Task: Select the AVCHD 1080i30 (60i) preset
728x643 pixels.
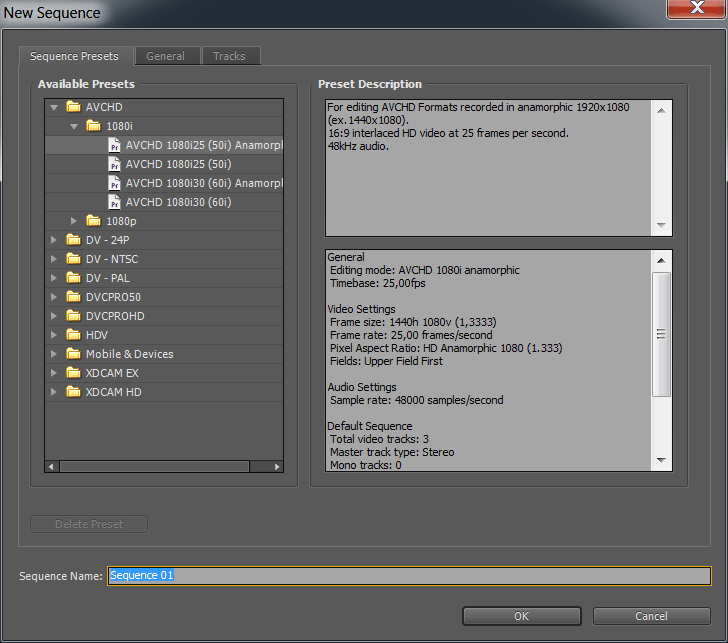Action: [164, 202]
